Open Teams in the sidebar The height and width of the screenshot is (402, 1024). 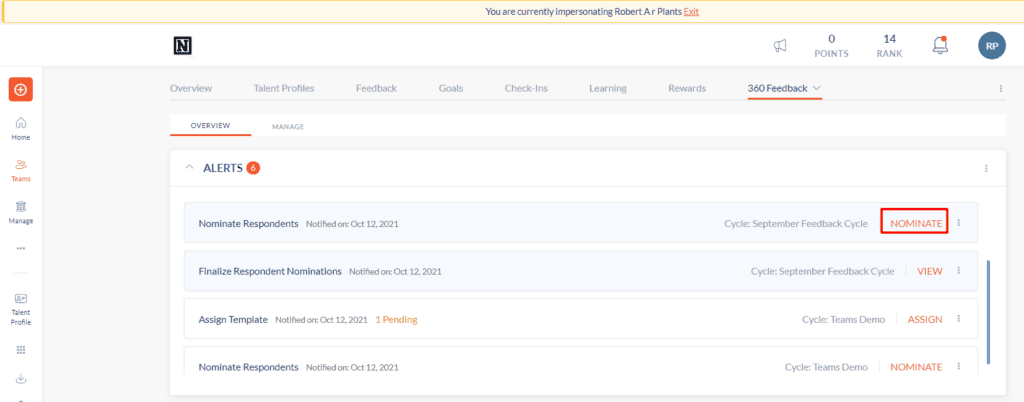tap(21, 170)
